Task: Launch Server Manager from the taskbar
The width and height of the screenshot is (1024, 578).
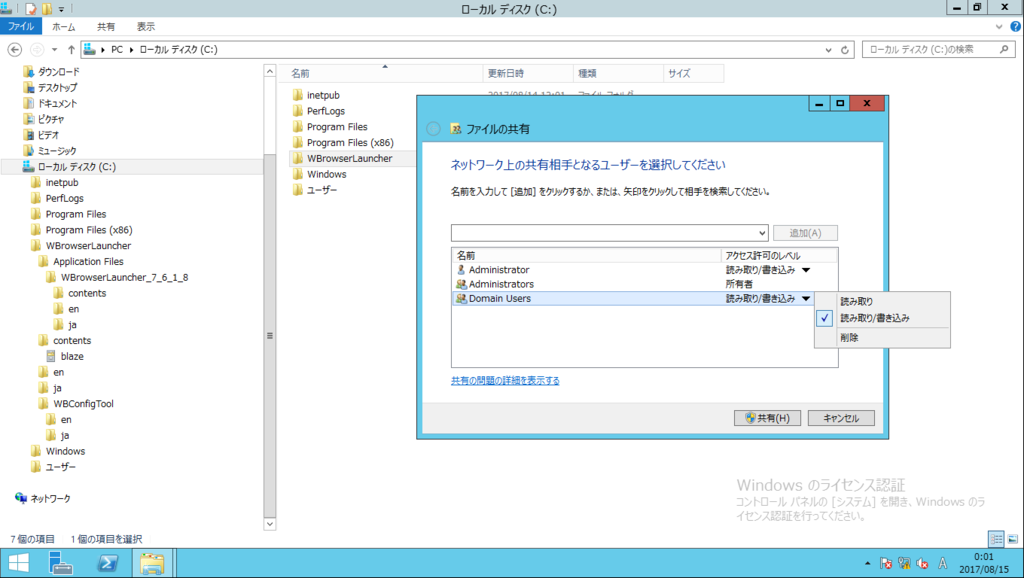Action: (61, 563)
